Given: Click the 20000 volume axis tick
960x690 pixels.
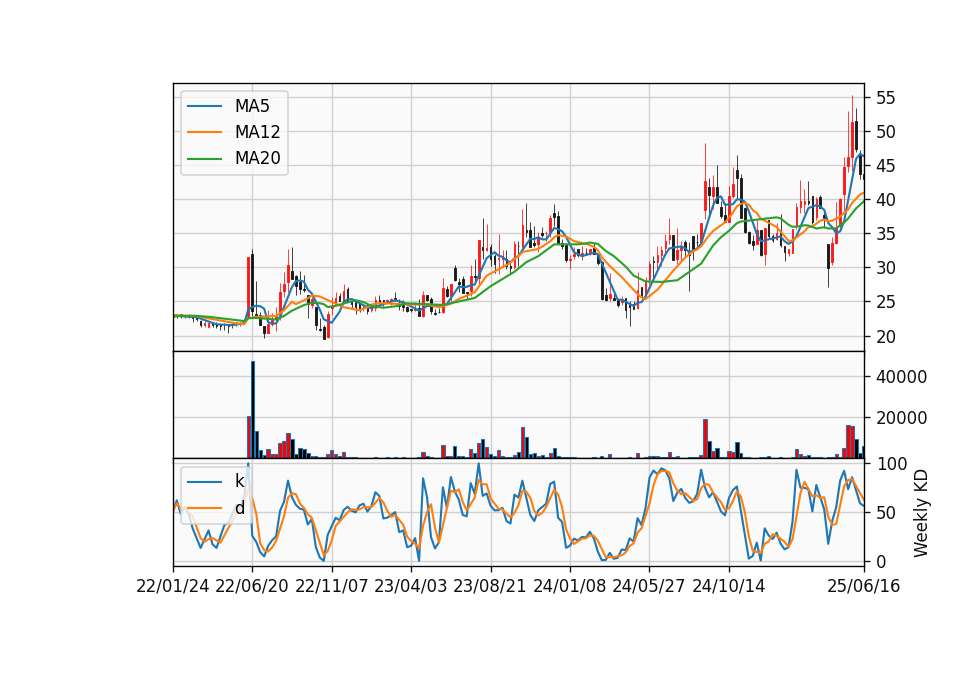Looking at the screenshot, I should tap(901, 418).
